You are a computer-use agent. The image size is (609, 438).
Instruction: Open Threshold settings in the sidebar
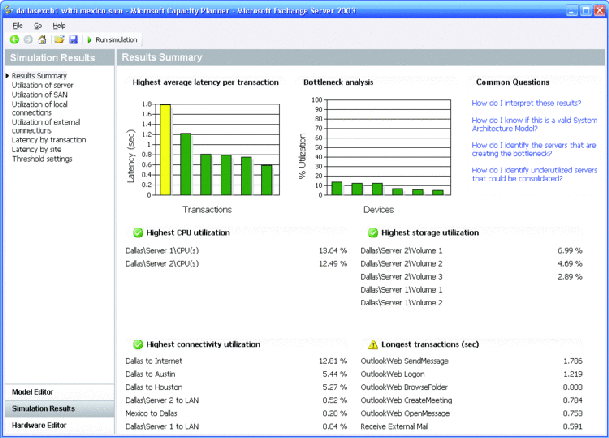tap(42, 158)
